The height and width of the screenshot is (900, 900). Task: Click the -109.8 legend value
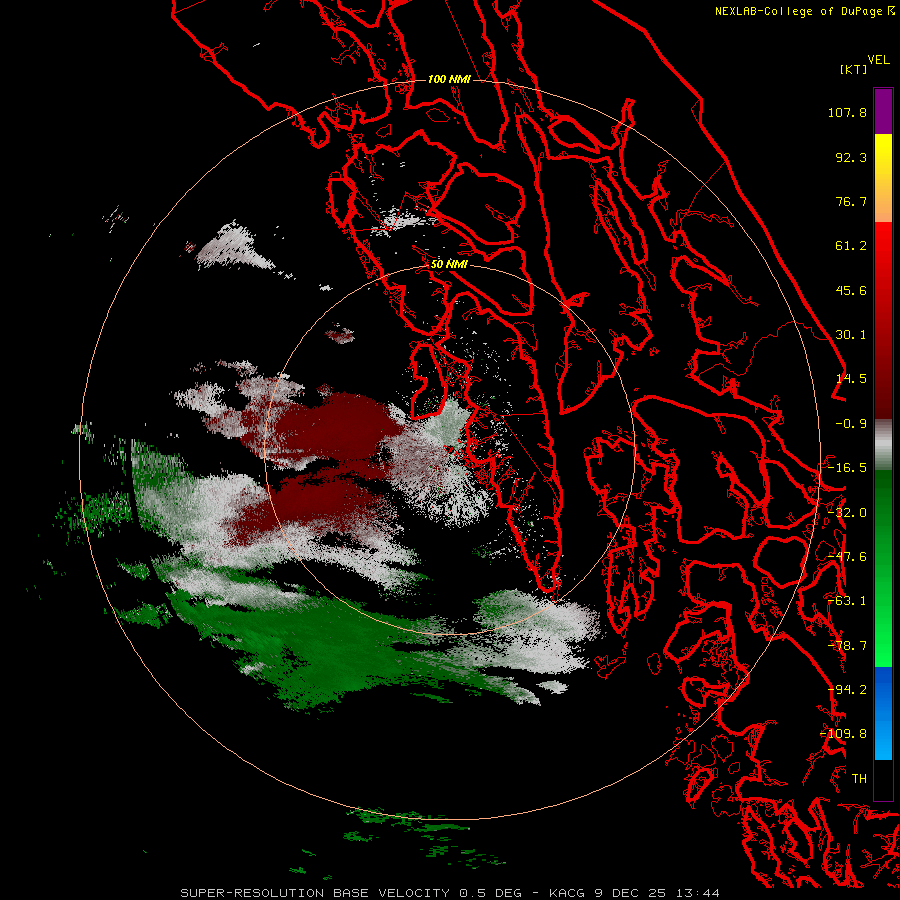(x=844, y=734)
